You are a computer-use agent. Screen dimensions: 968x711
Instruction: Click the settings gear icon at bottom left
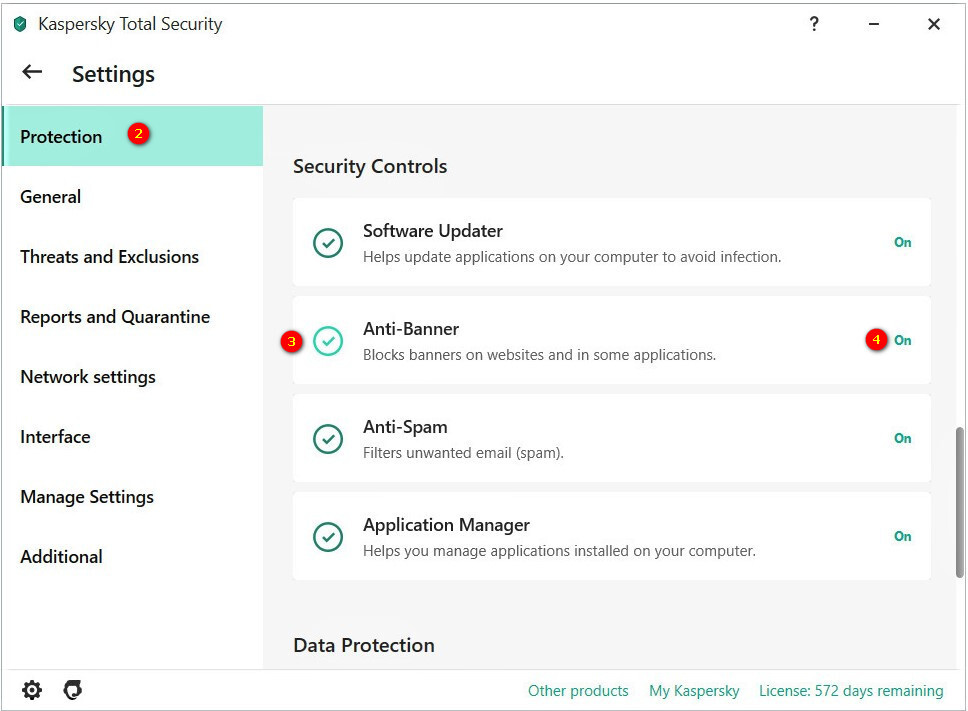point(32,690)
